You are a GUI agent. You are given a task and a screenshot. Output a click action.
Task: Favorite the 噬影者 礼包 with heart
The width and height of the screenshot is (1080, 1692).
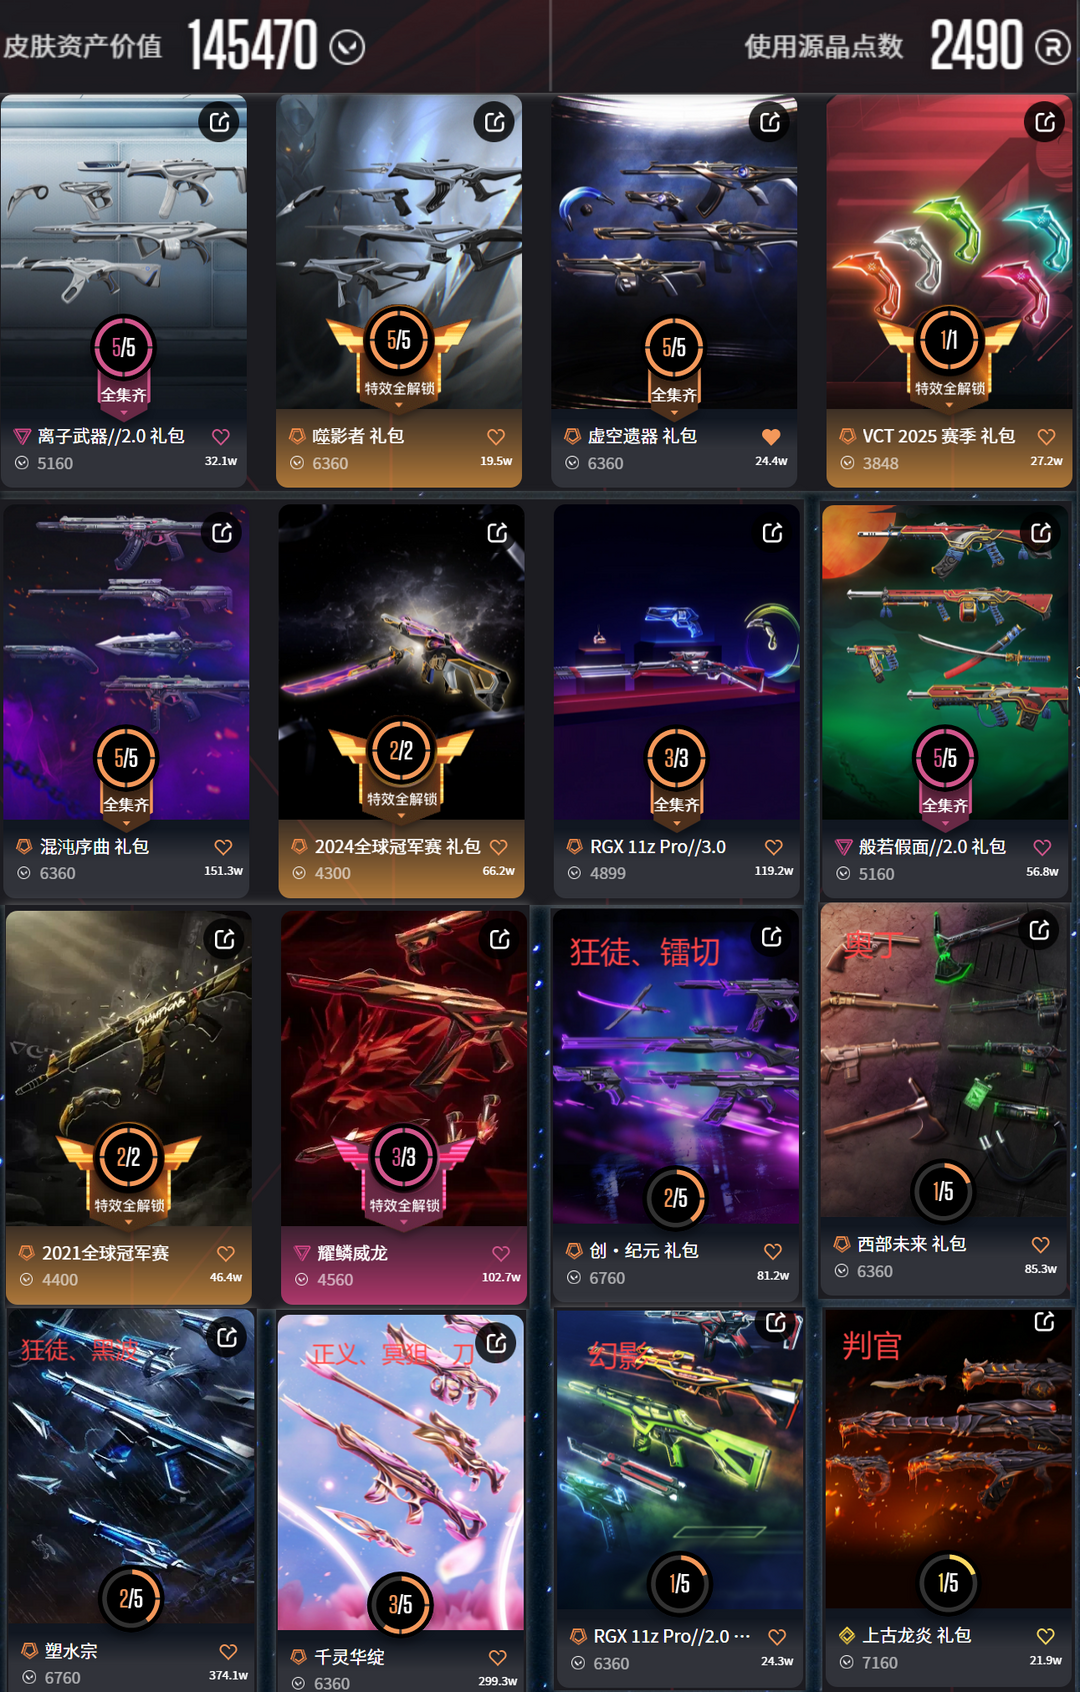(496, 436)
